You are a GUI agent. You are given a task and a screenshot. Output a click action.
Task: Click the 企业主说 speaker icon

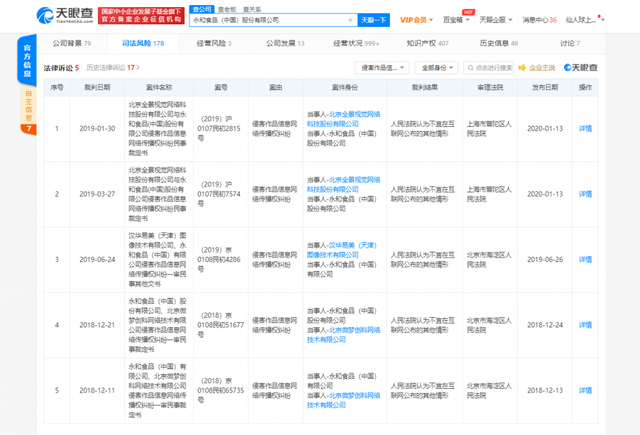coord(522,68)
